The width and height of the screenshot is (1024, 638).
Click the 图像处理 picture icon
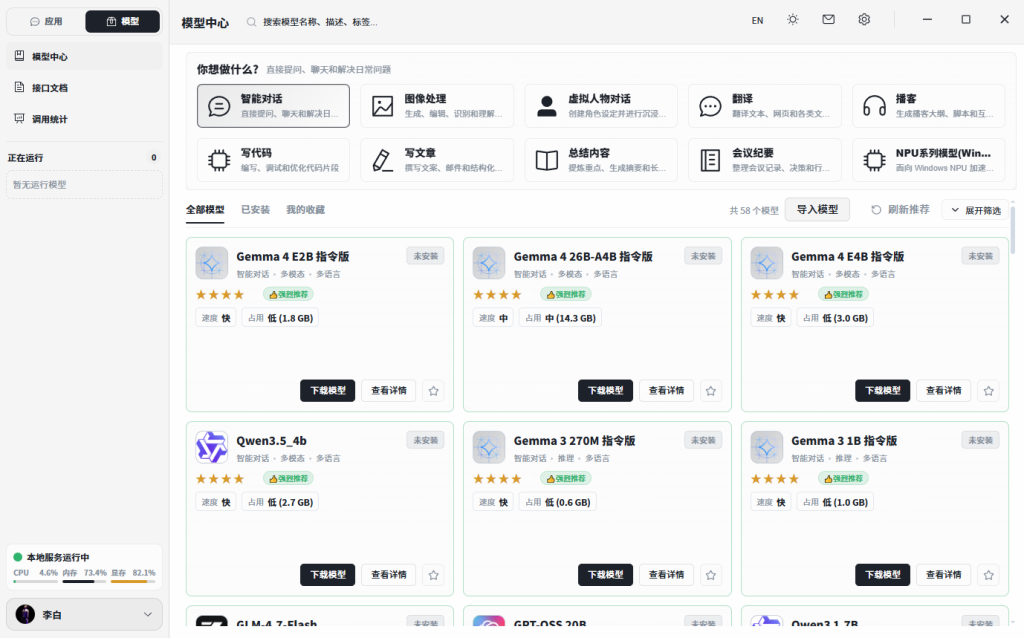pyautogui.click(x=383, y=106)
